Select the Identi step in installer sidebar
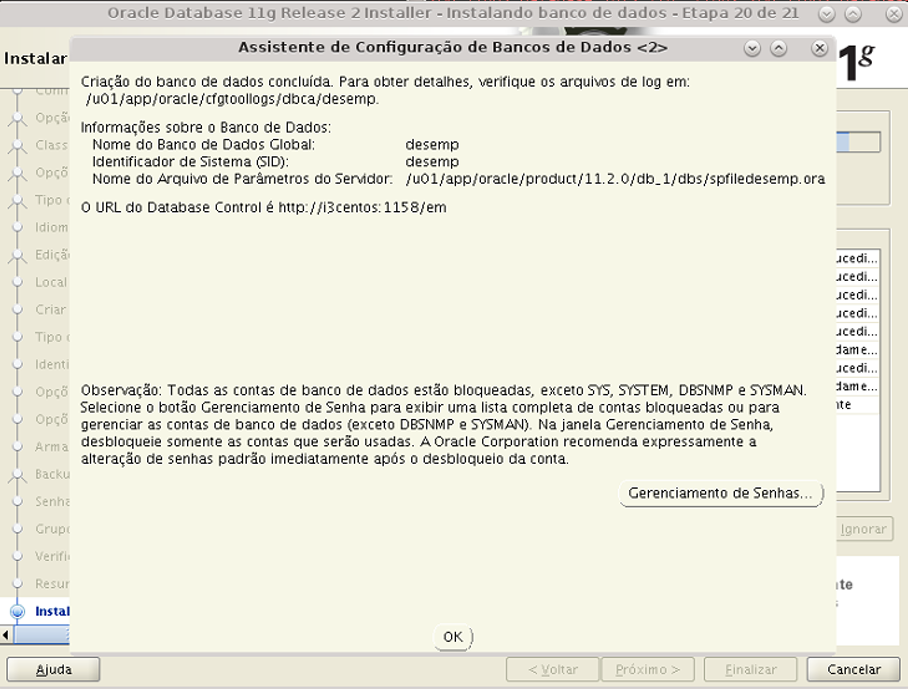This screenshot has height=689, width=908. click(x=52, y=364)
